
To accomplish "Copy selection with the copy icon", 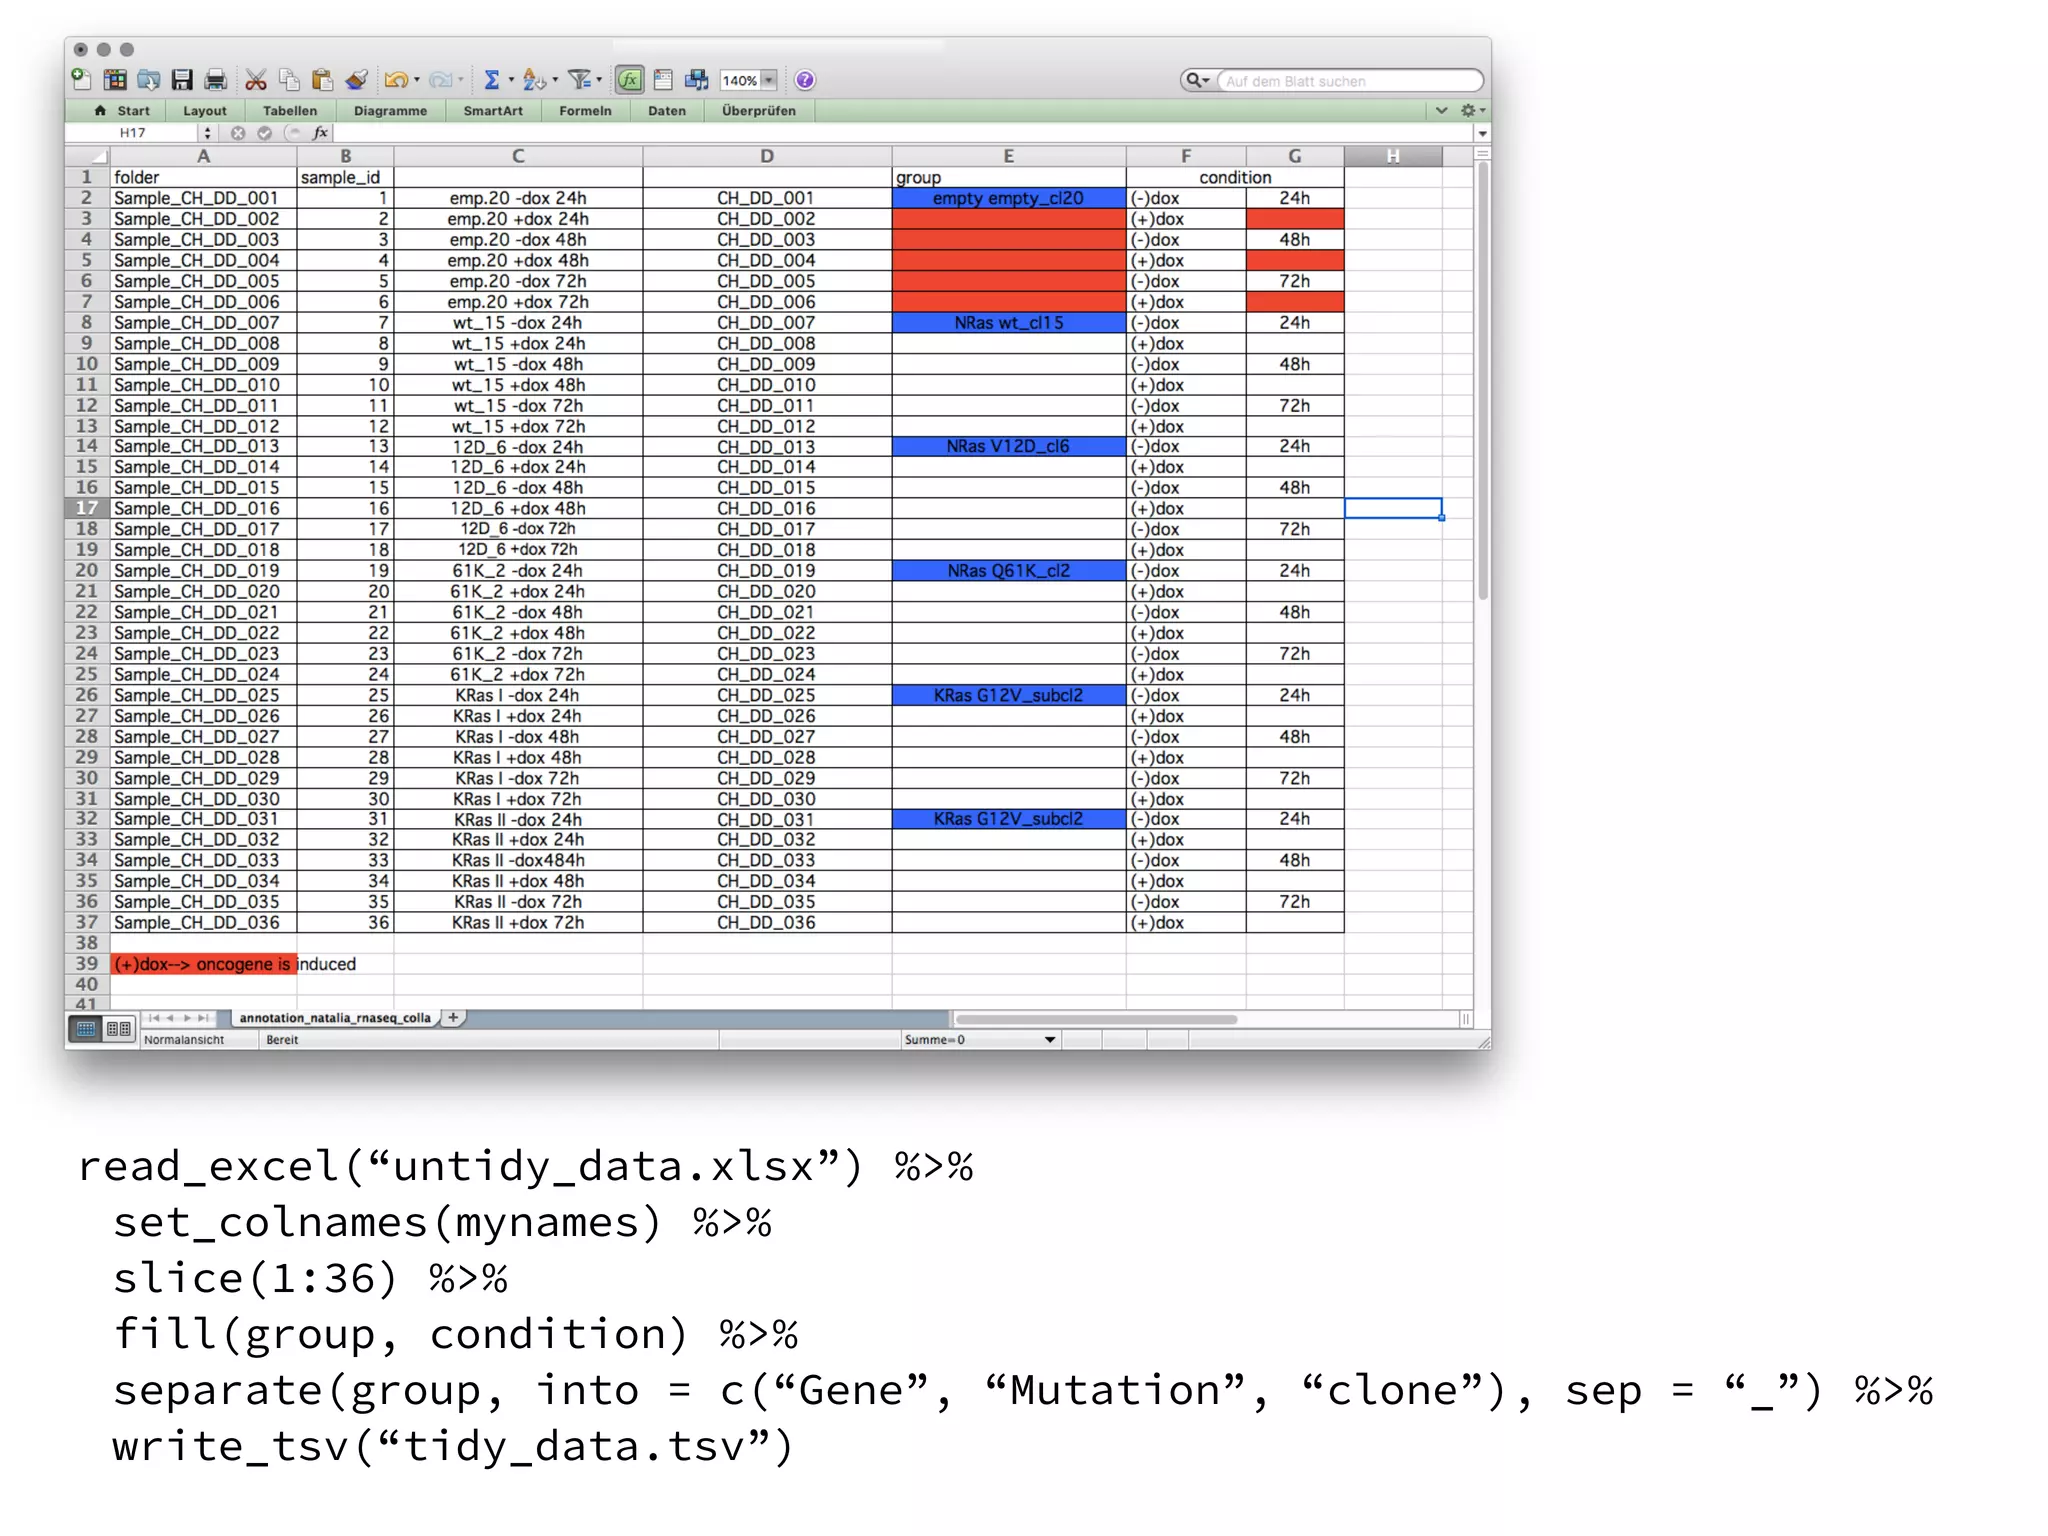I will coord(289,80).
